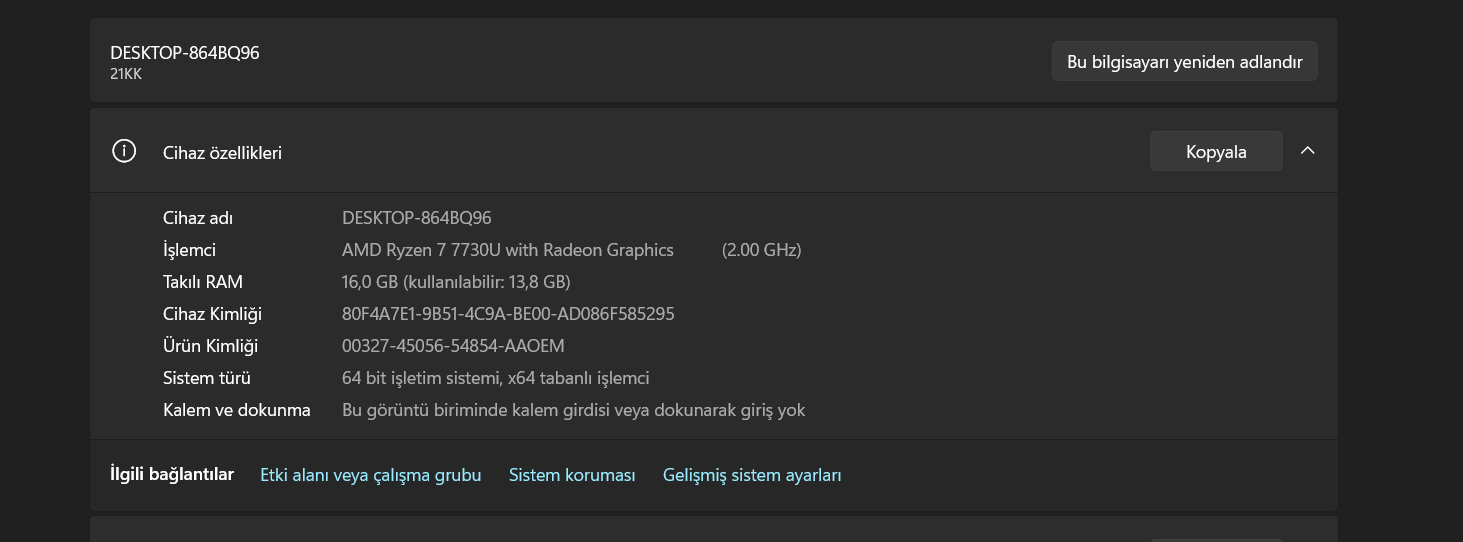
Task: Click the Kalem ve dokunma label
Action: click(237, 410)
